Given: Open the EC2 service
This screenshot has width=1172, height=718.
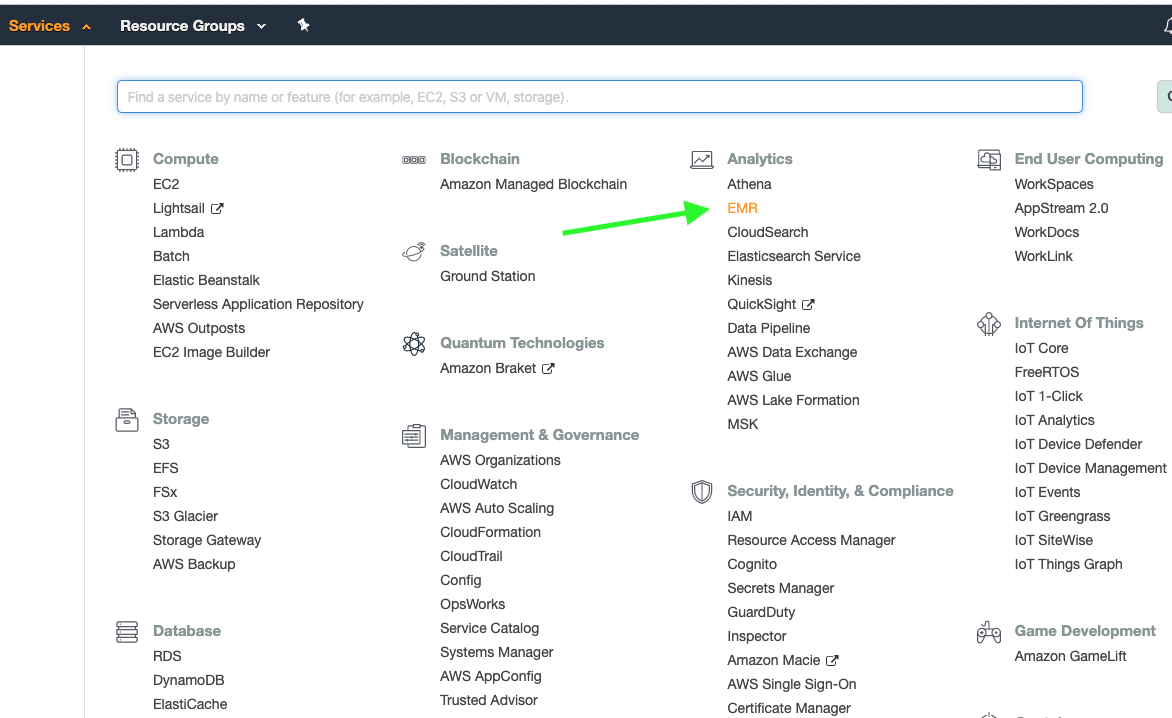Looking at the screenshot, I should pos(166,184).
